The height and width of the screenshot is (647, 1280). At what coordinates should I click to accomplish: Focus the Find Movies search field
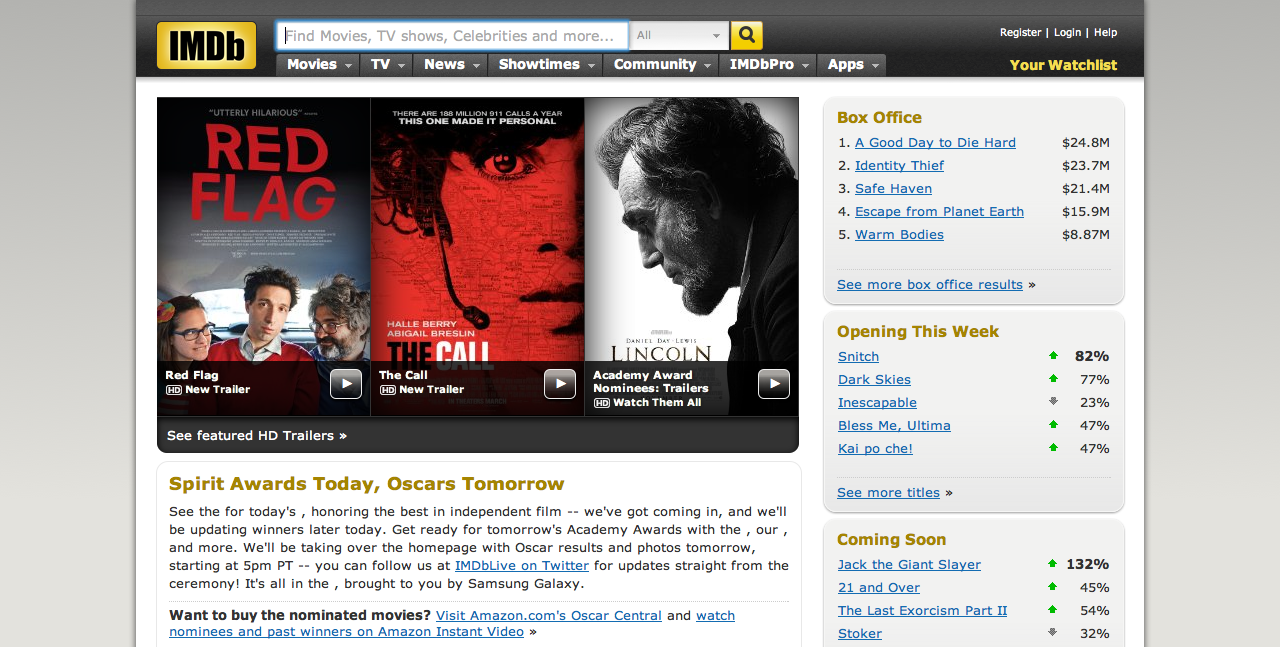[452, 36]
